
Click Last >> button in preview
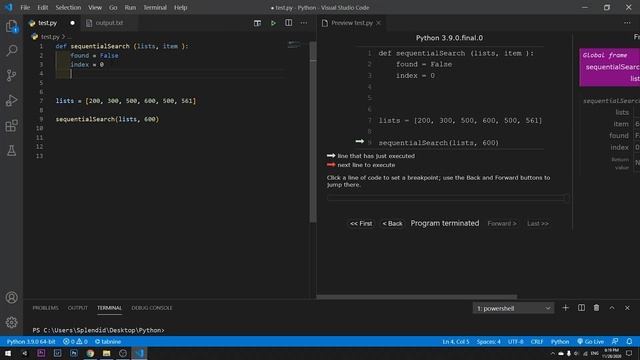(x=538, y=224)
